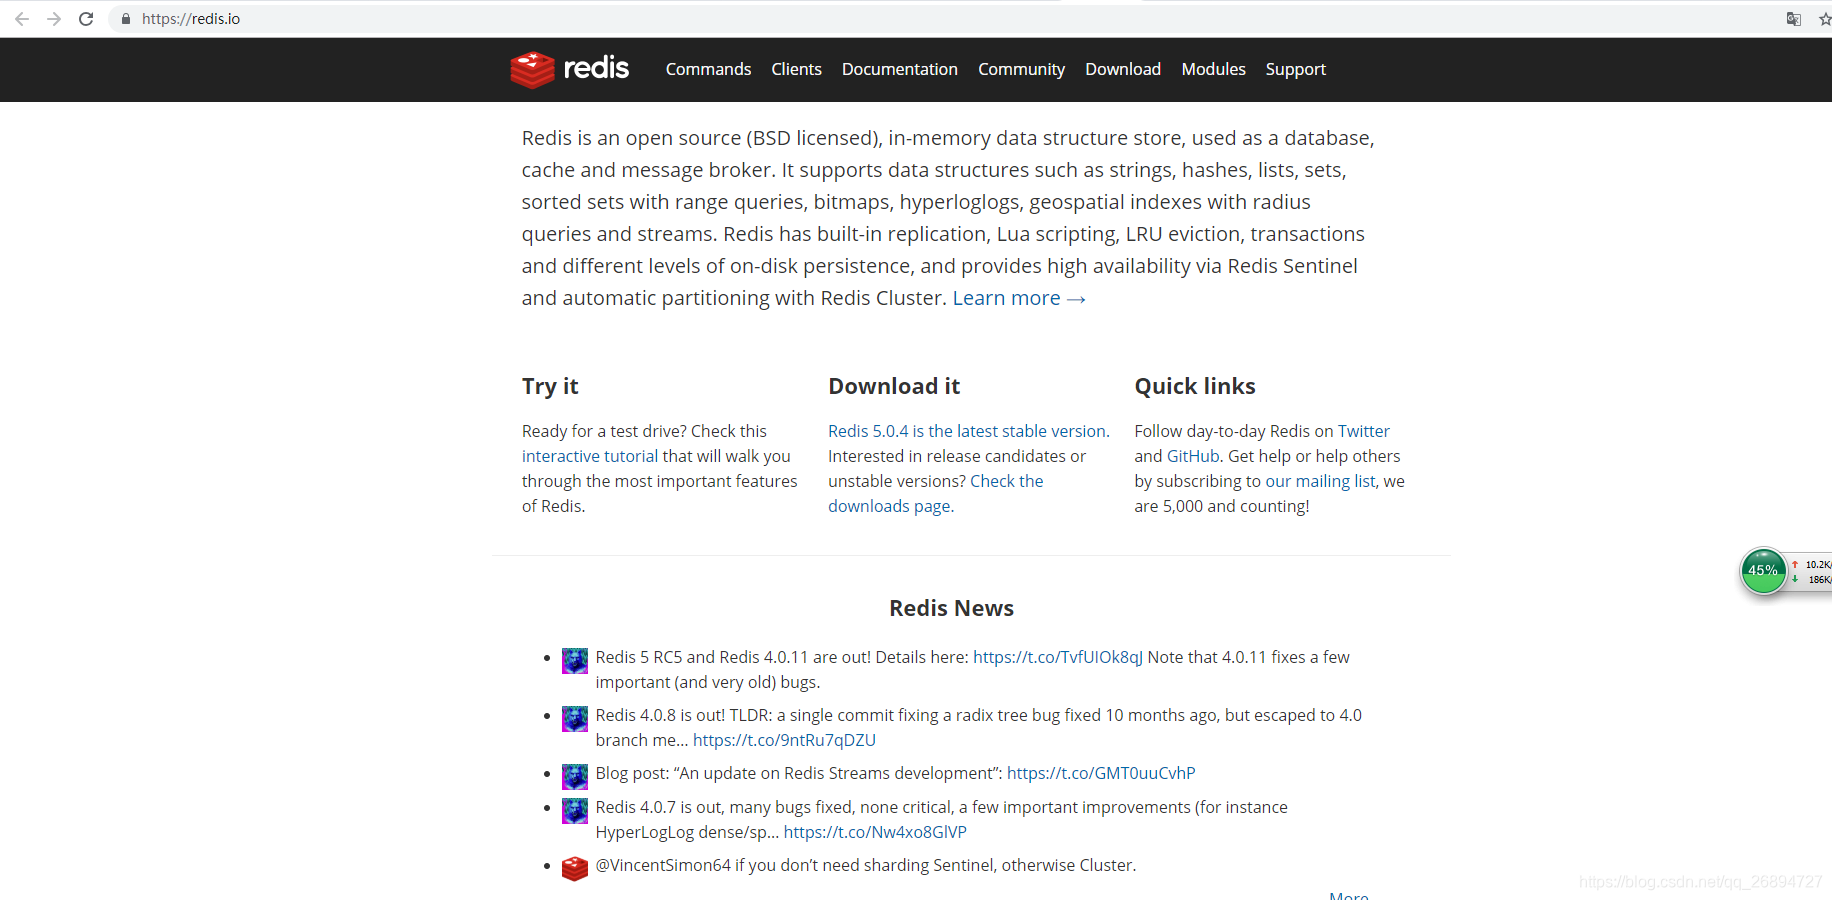Click avatar beside Redis 4.0.8 news
1832x900 pixels.
coord(575,718)
